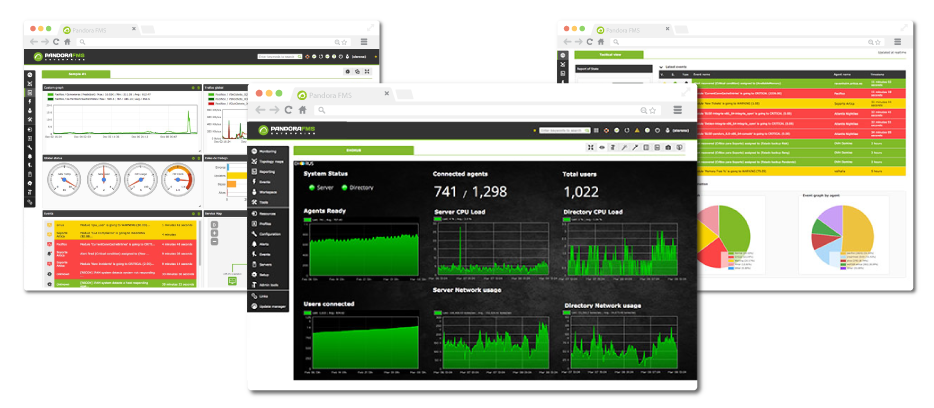The width and height of the screenshot is (934, 408).
Task: Click the camera icon in dashboard toolbar
Action: 668,148
